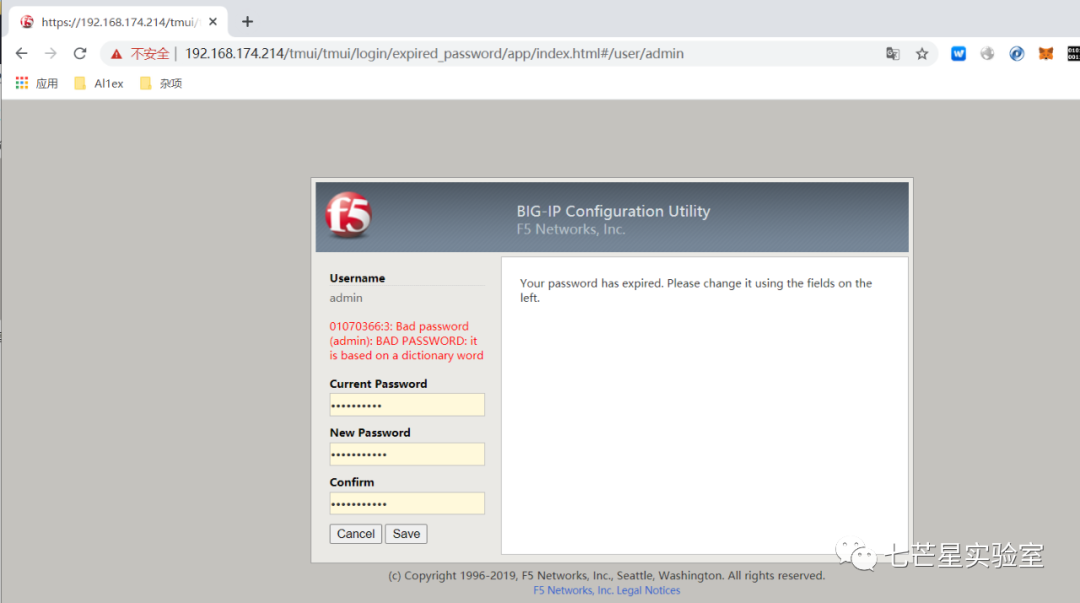Image resolution: width=1080 pixels, height=603 pixels.
Task: Bookmark this page with star icon
Action: [x=922, y=54]
